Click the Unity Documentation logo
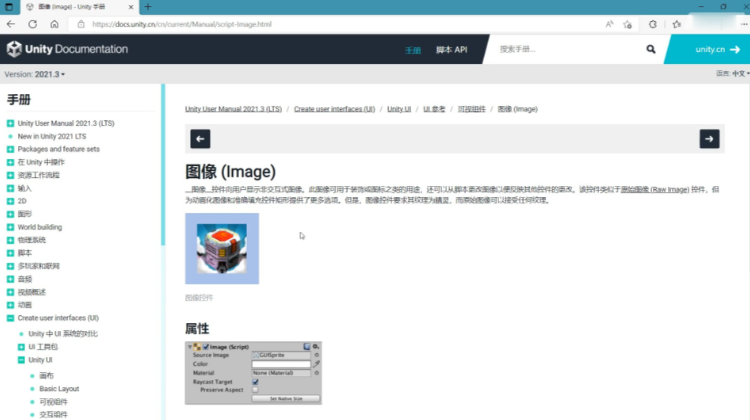750x420 pixels. pos(67,49)
